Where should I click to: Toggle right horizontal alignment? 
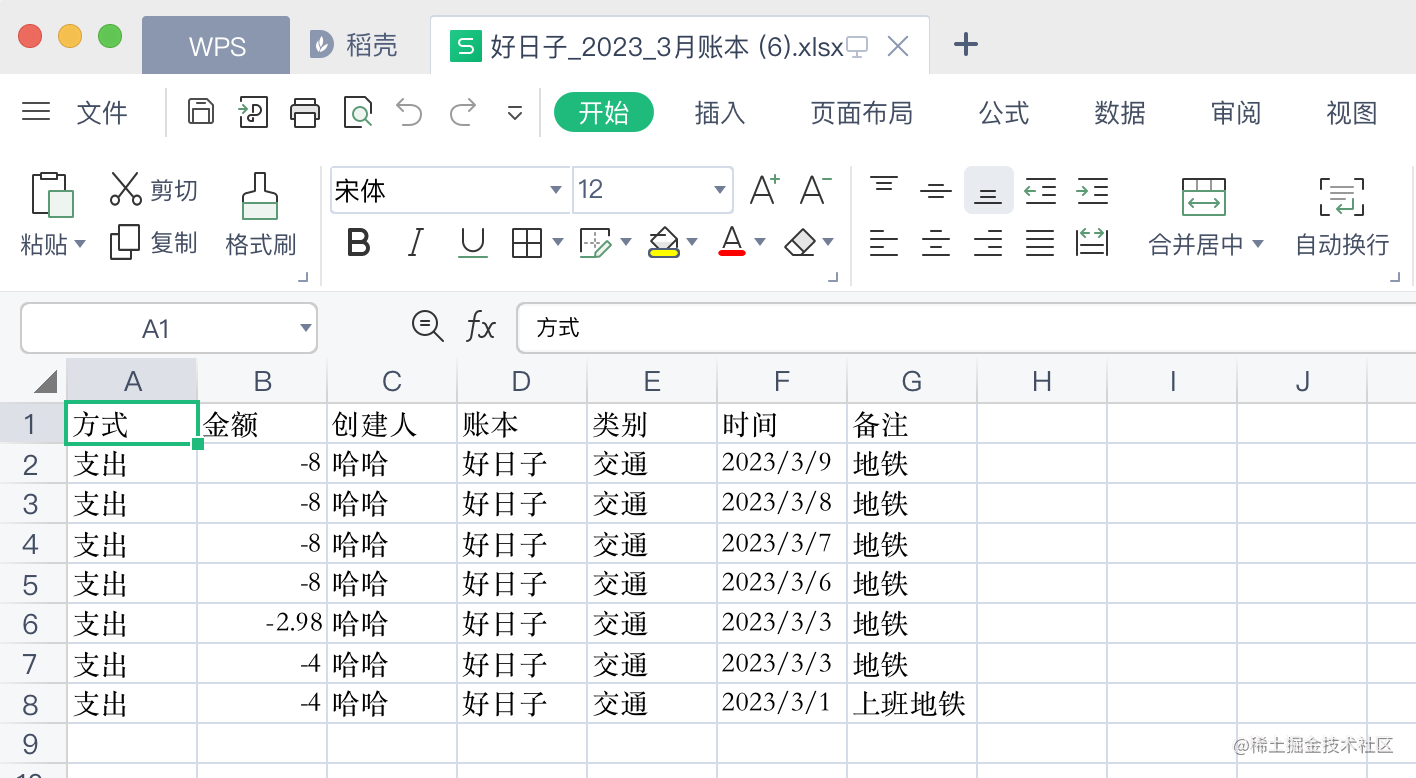click(988, 242)
